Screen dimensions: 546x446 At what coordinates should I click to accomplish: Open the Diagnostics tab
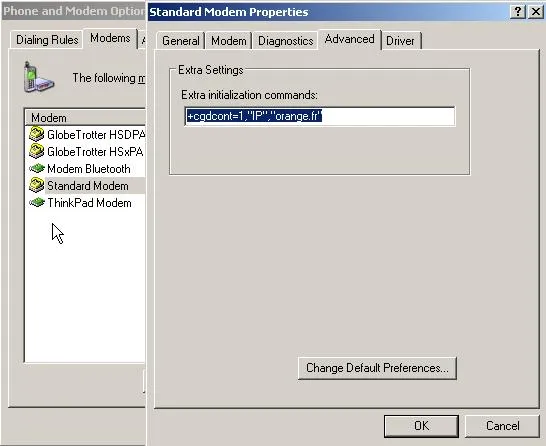286,41
